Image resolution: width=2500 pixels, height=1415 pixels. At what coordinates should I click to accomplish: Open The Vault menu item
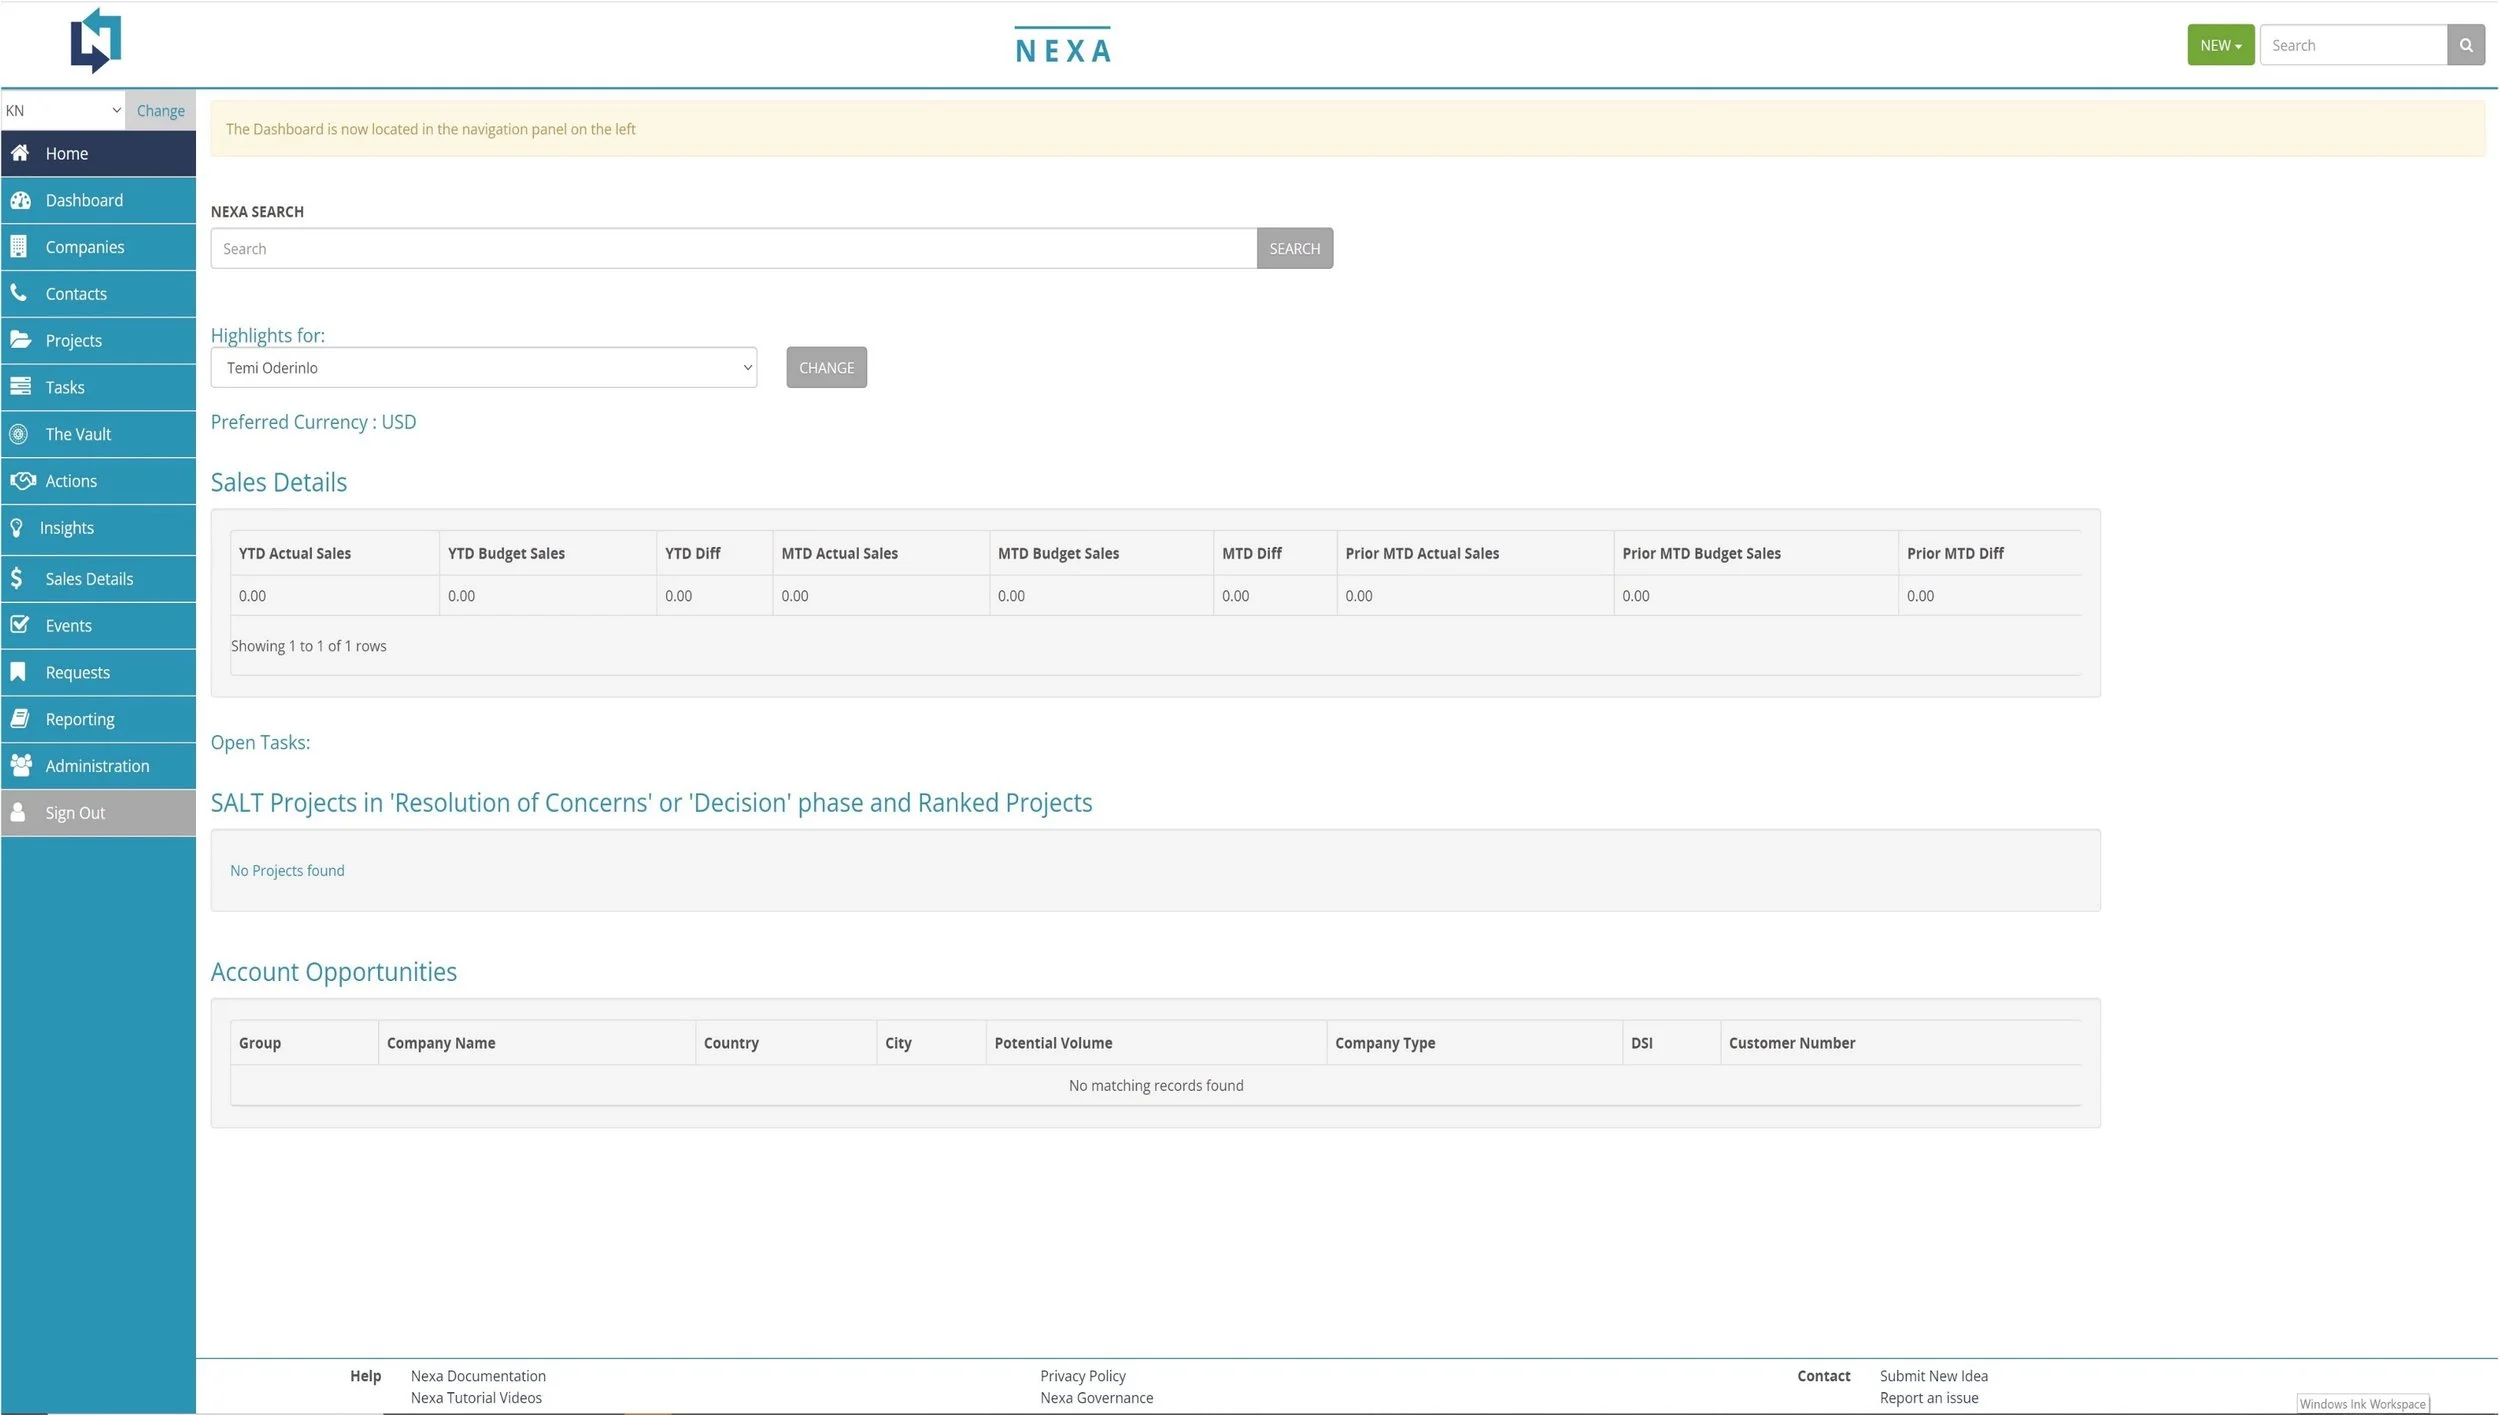point(78,434)
